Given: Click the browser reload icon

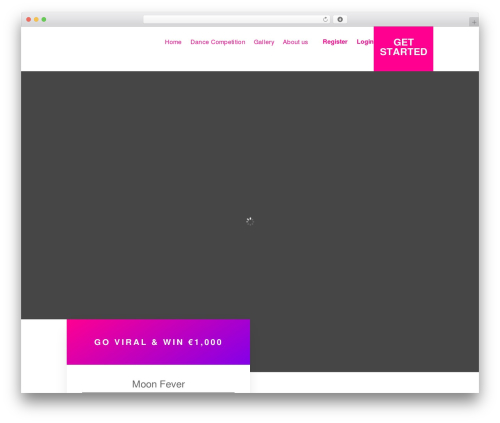Looking at the screenshot, I should click(x=325, y=19).
